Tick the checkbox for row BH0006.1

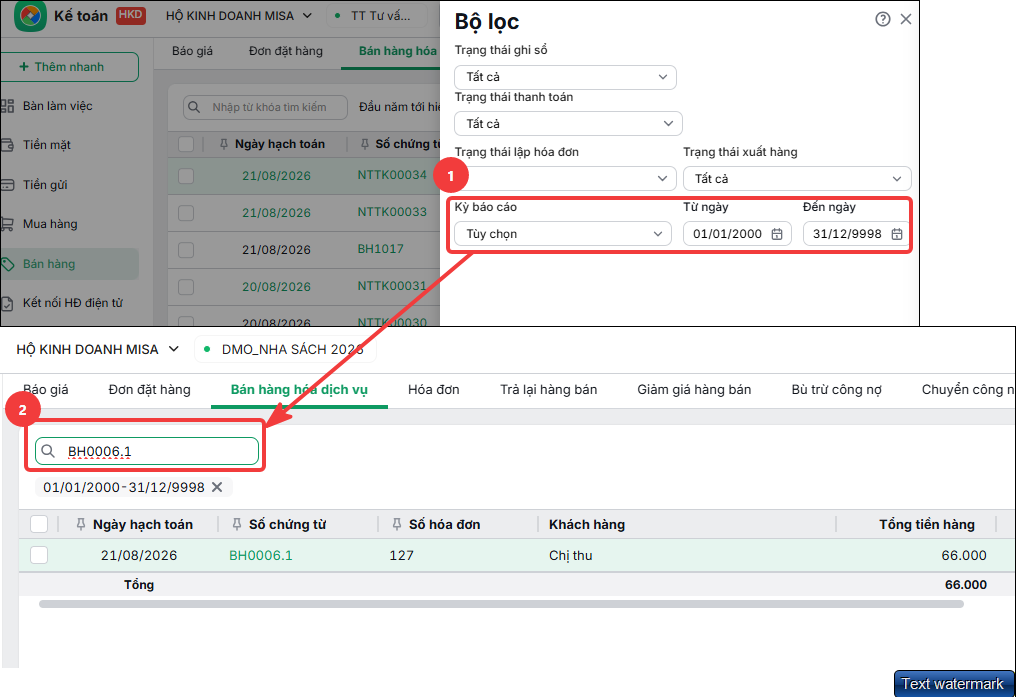coord(39,555)
